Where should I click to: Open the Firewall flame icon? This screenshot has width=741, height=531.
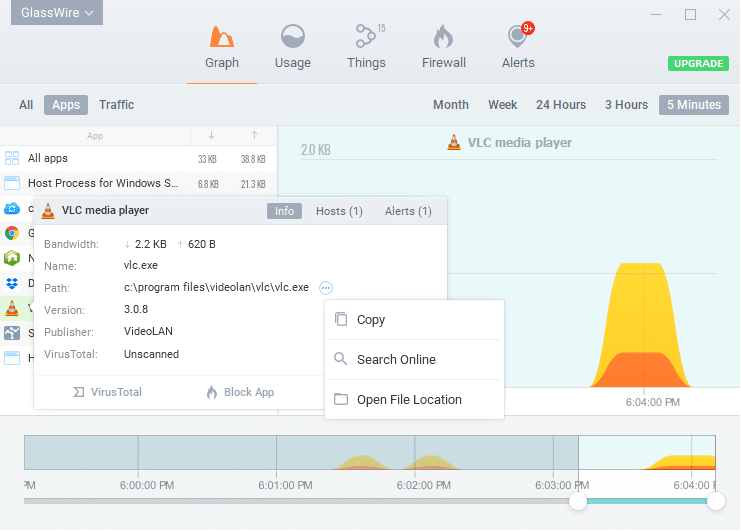coord(443,38)
